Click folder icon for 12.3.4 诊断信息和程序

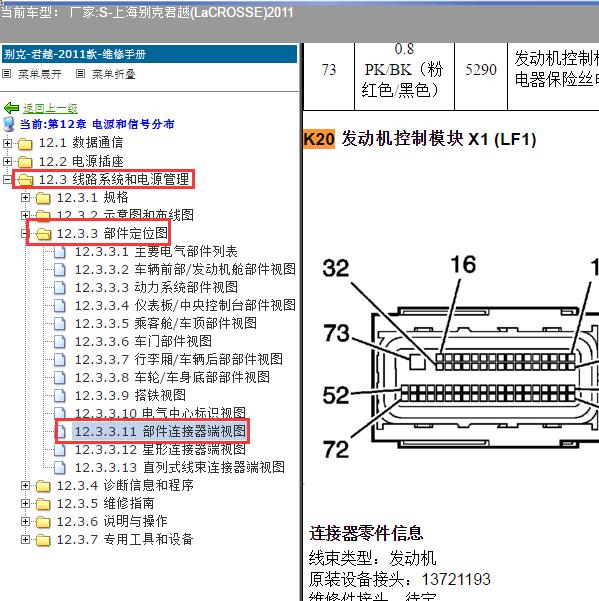coord(43,486)
